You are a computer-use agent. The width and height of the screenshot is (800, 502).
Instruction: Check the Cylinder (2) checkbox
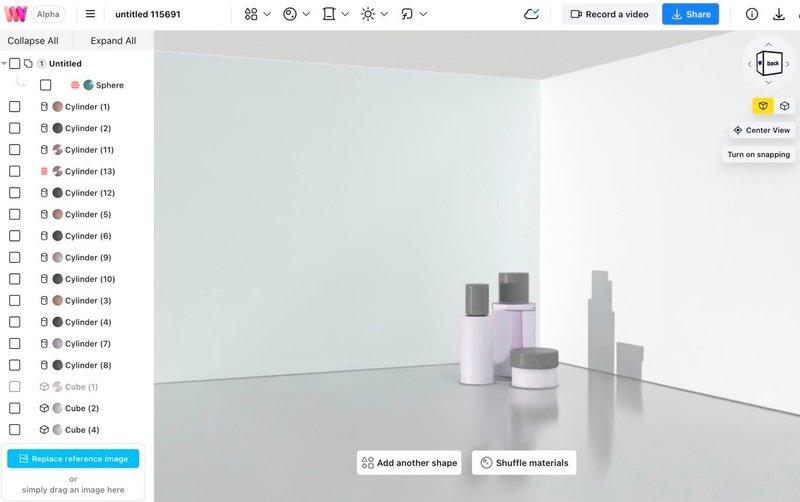coord(15,128)
